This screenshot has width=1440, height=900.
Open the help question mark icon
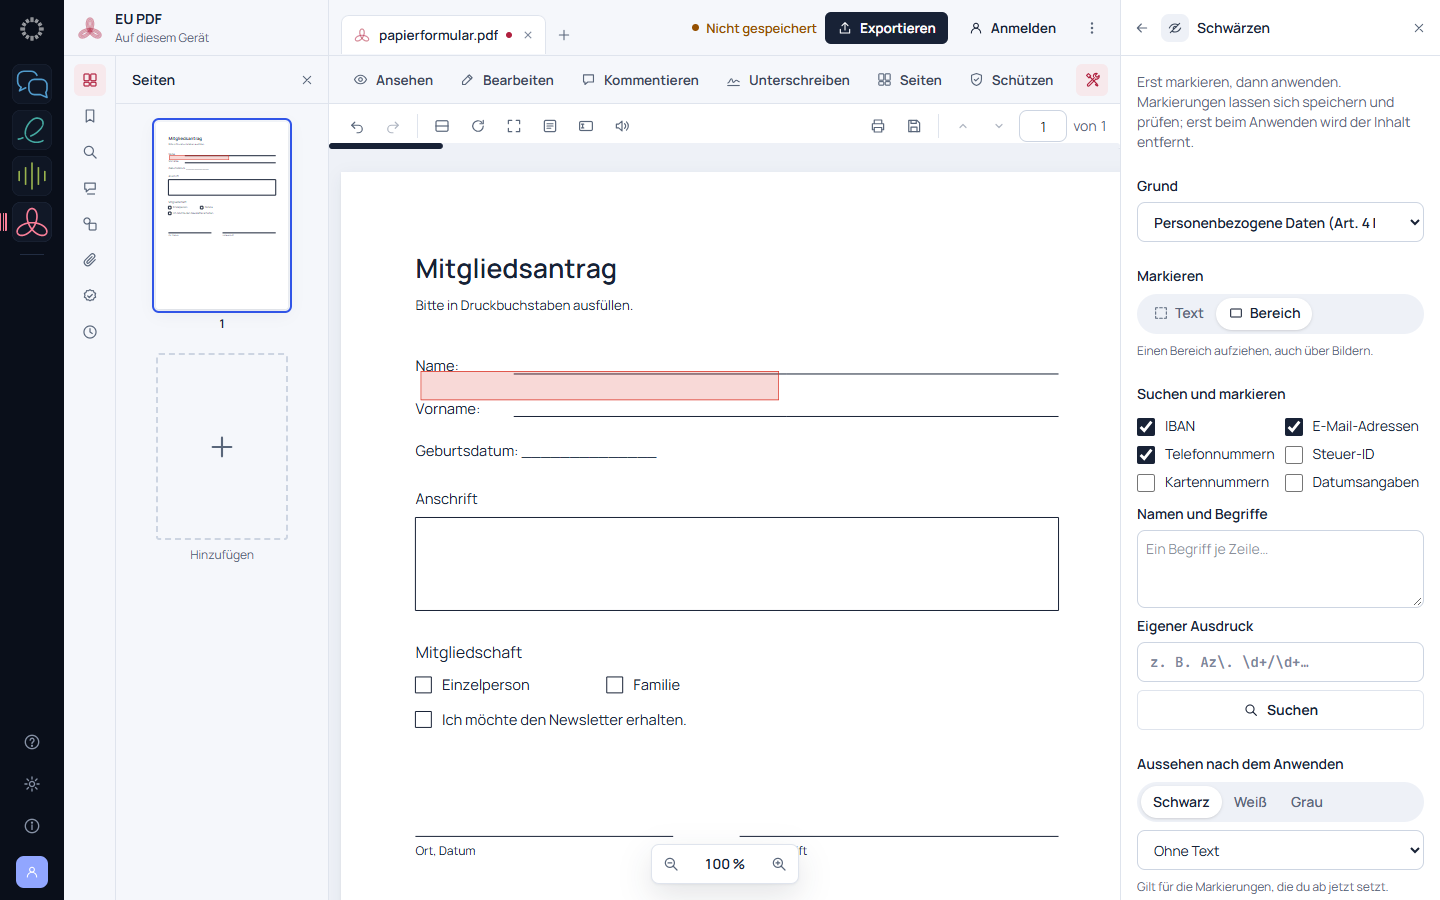pos(32,742)
